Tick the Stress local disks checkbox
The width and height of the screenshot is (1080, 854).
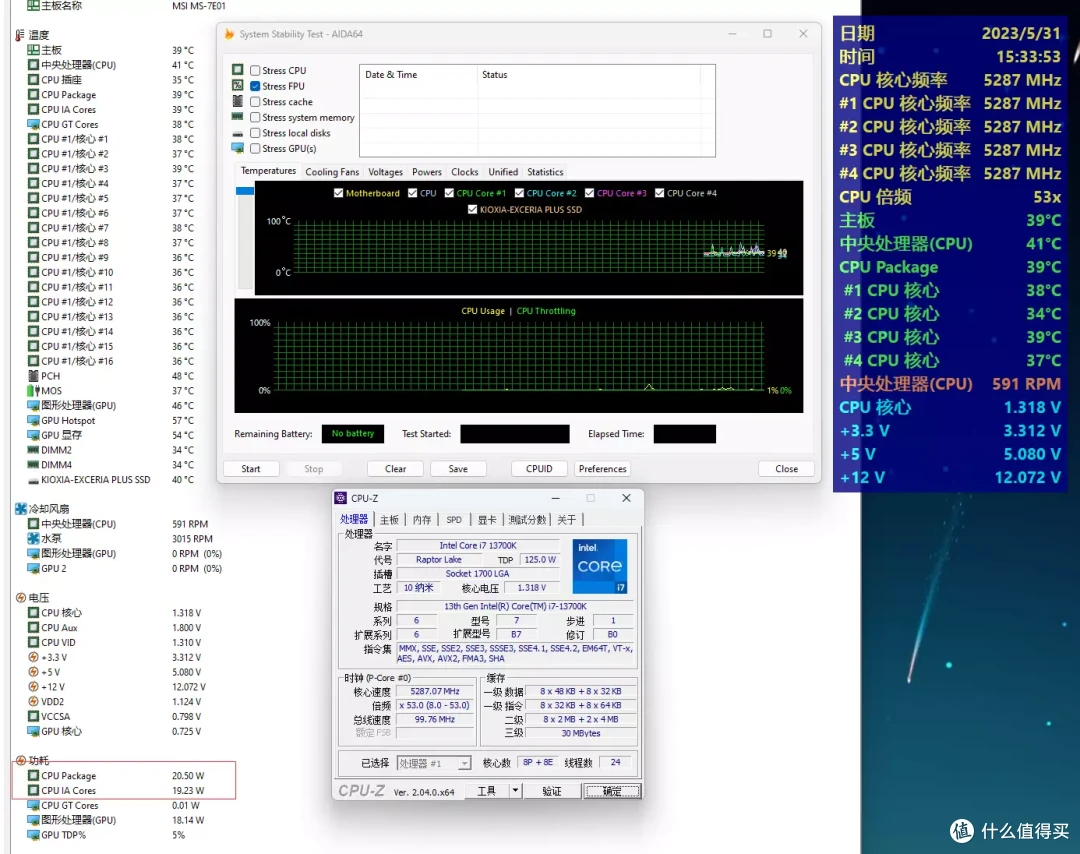pyautogui.click(x=255, y=133)
